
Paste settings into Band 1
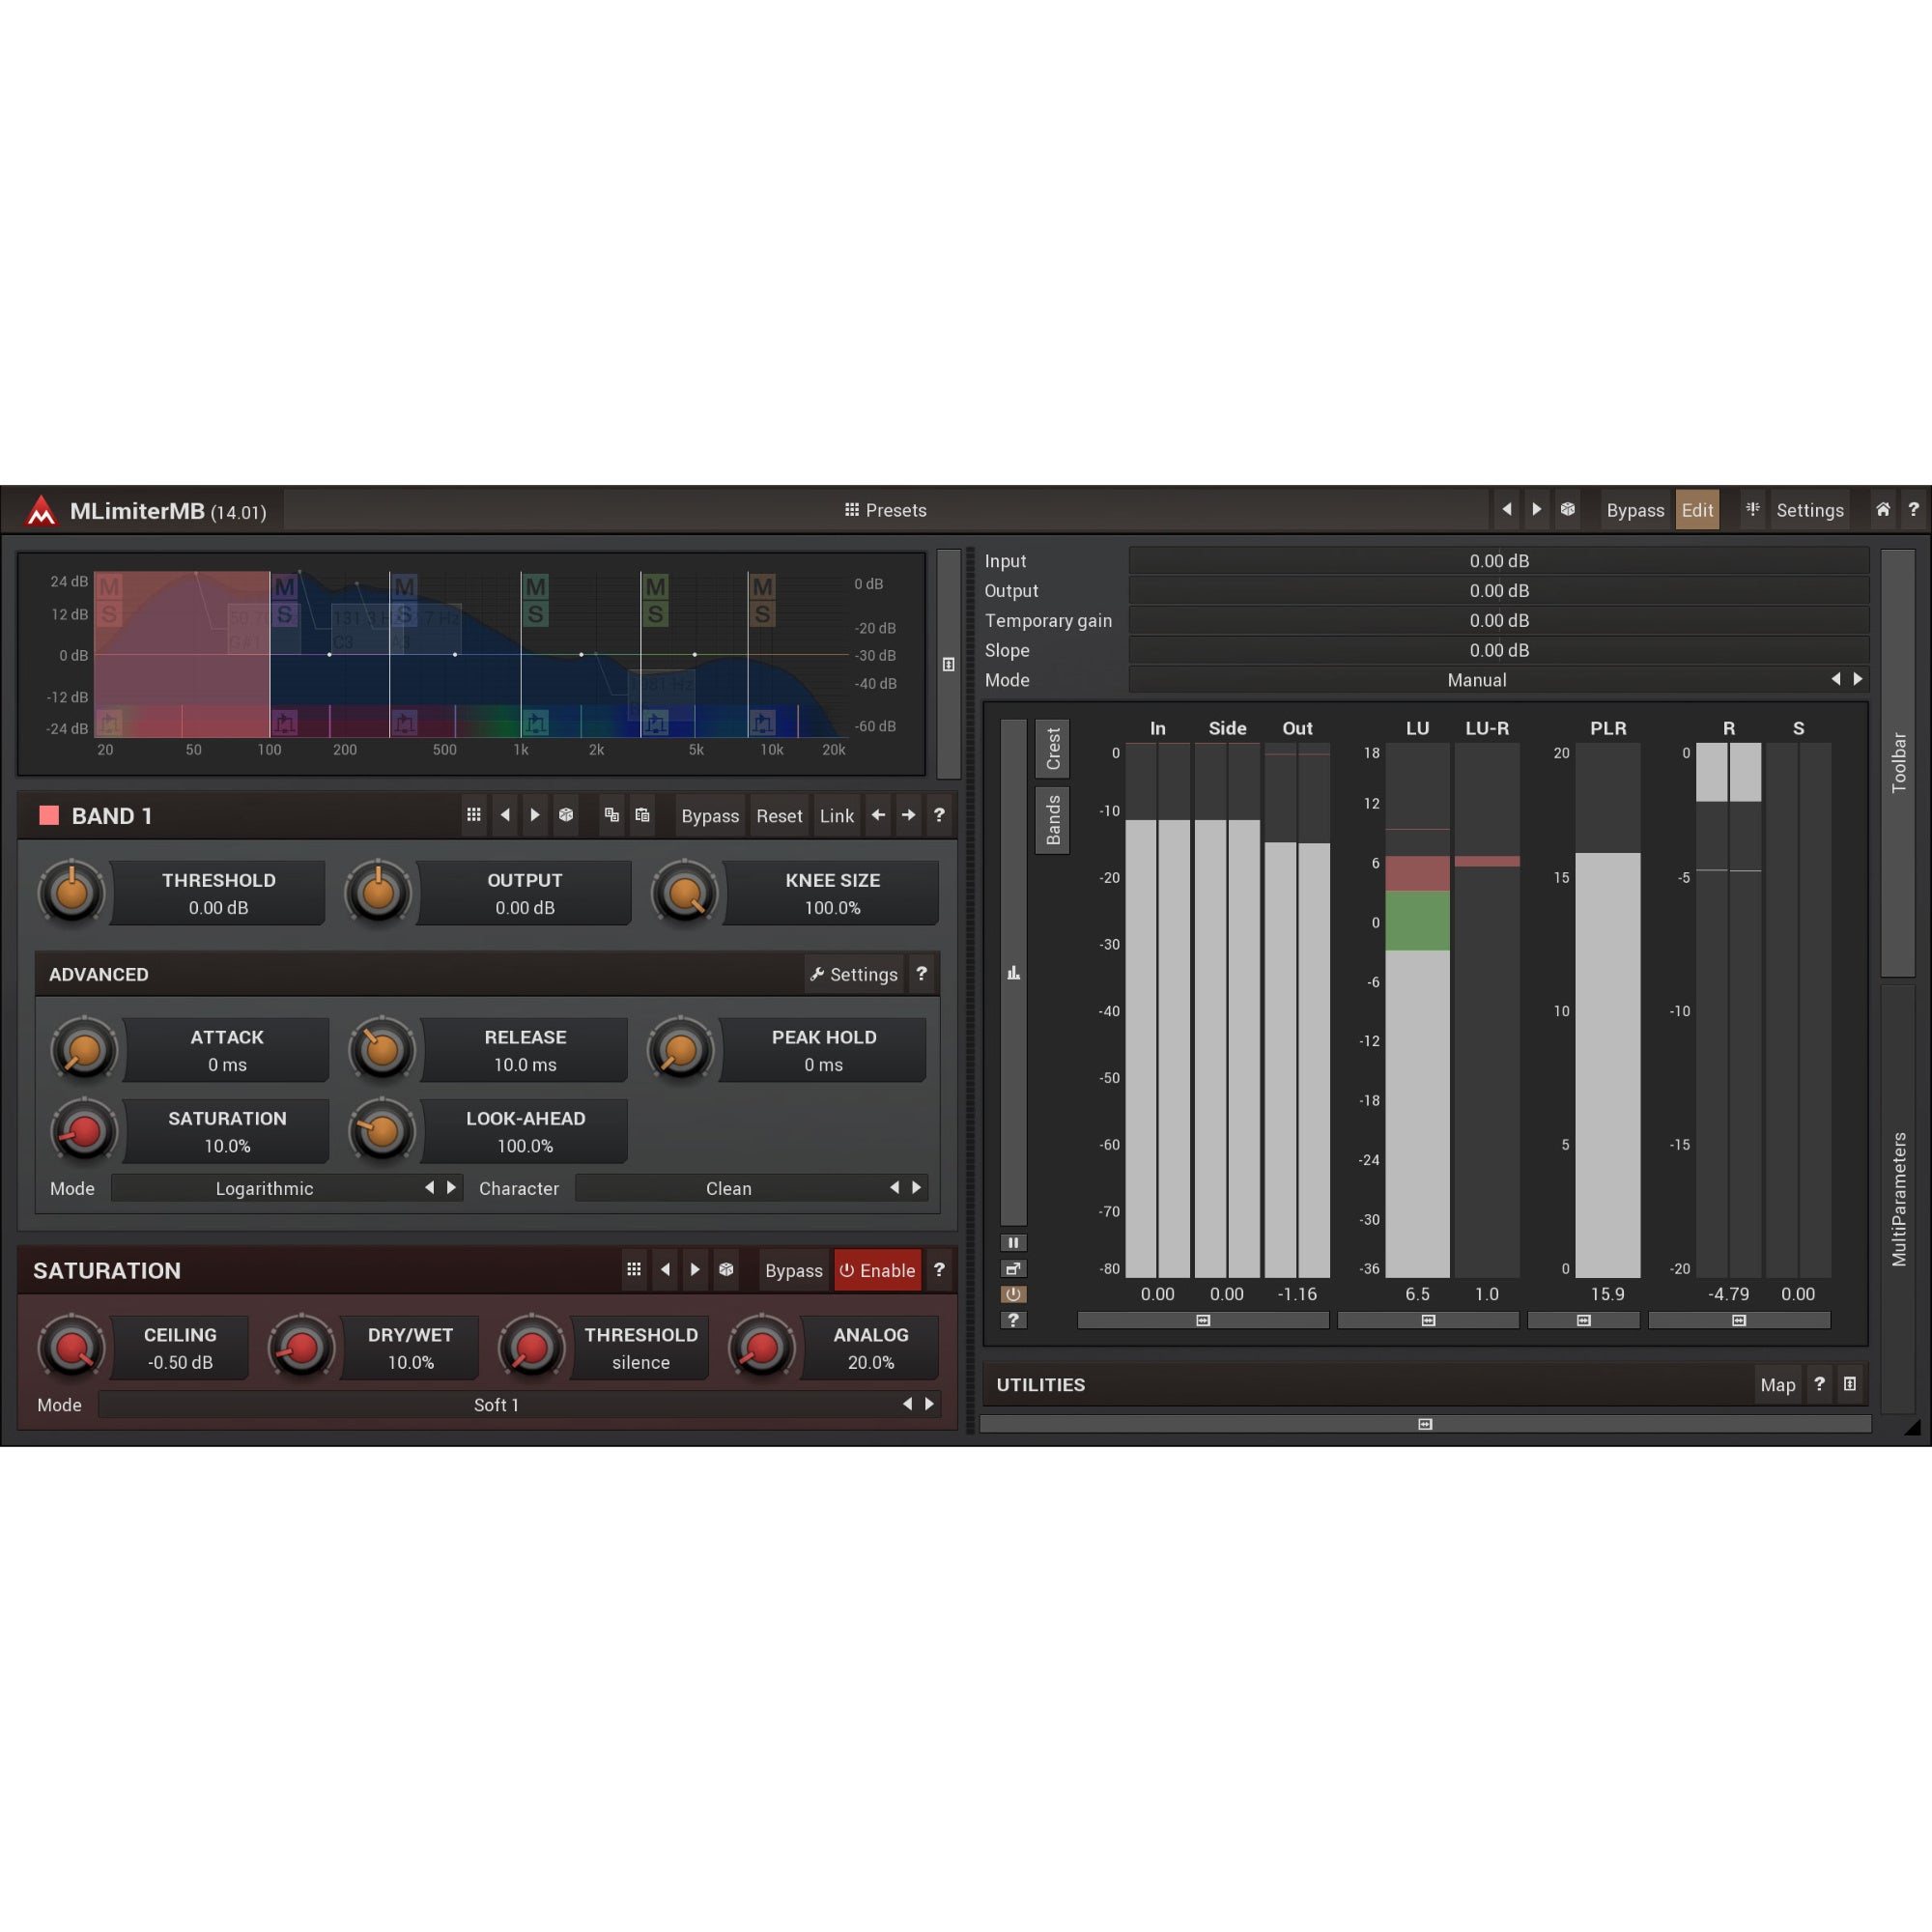click(x=643, y=815)
